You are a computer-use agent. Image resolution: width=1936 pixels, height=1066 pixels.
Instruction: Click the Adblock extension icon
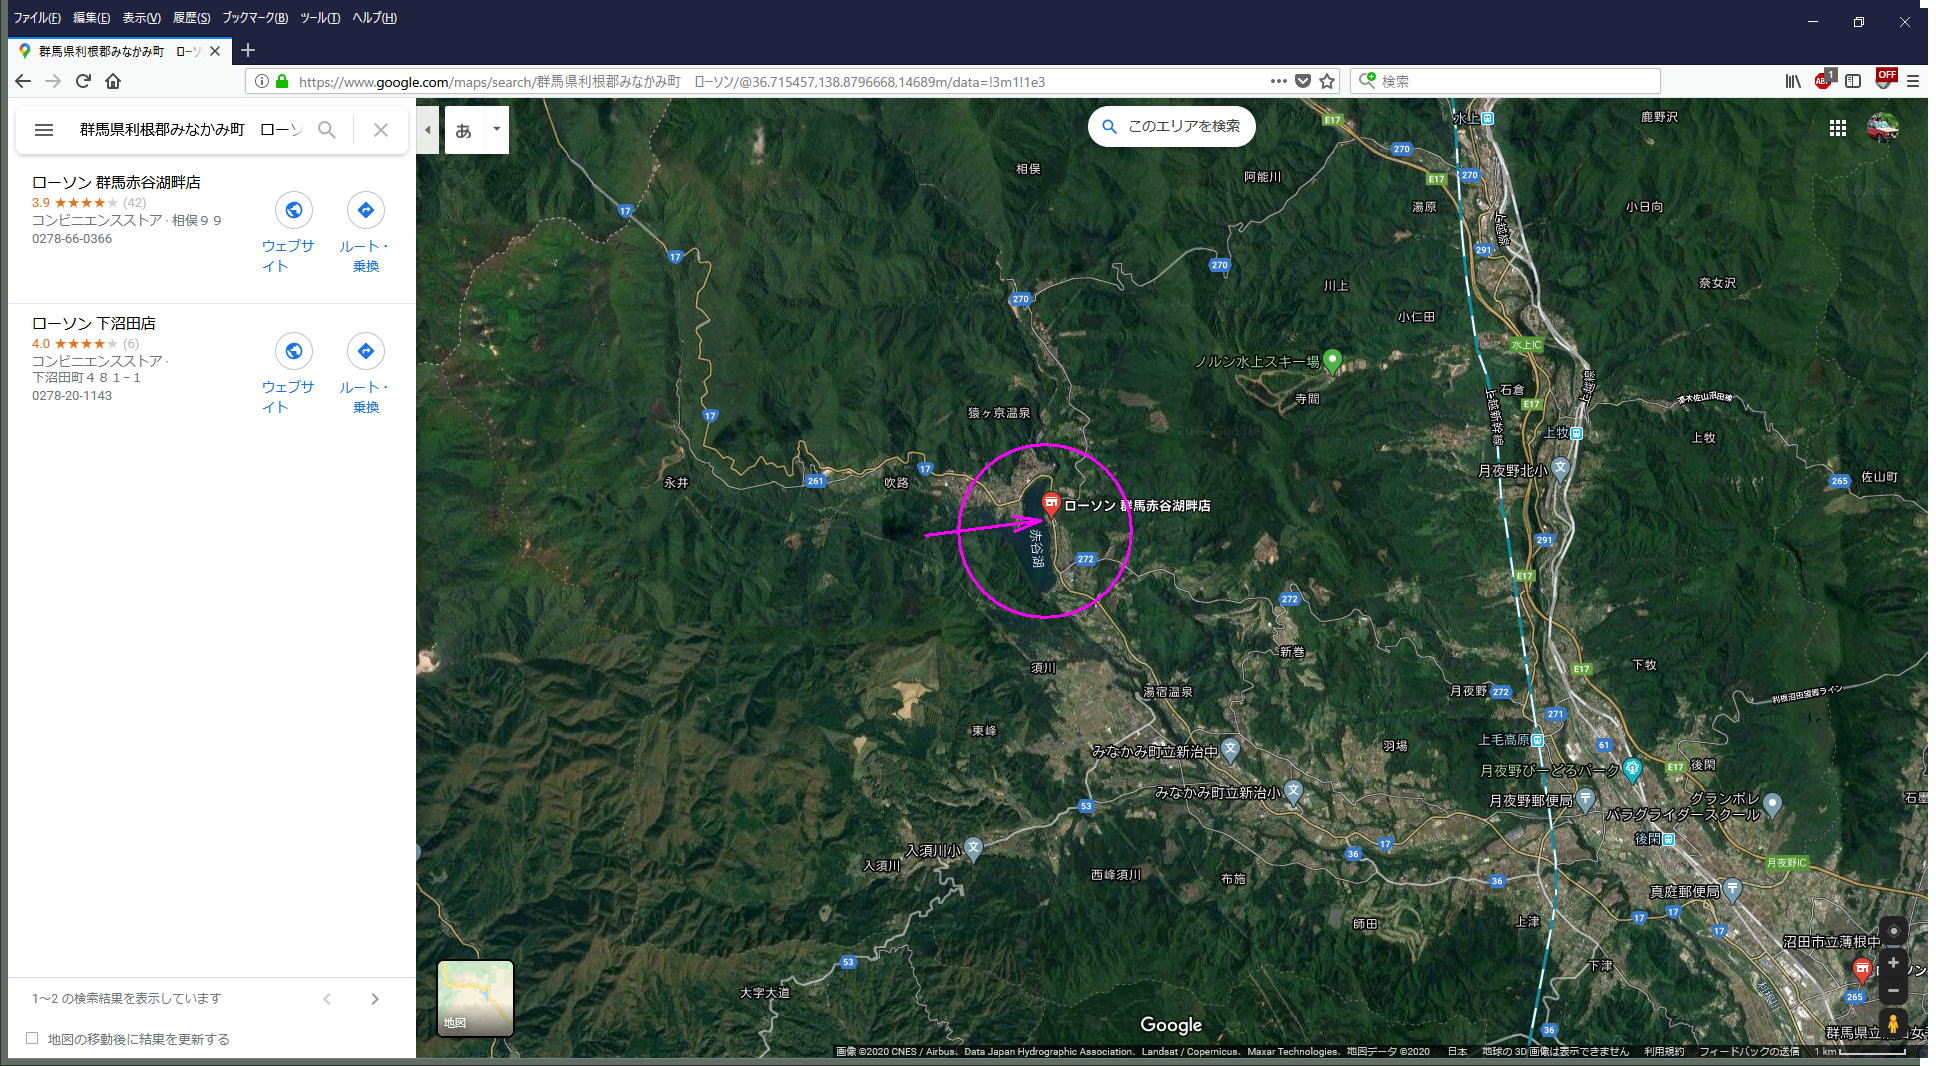(x=1824, y=80)
